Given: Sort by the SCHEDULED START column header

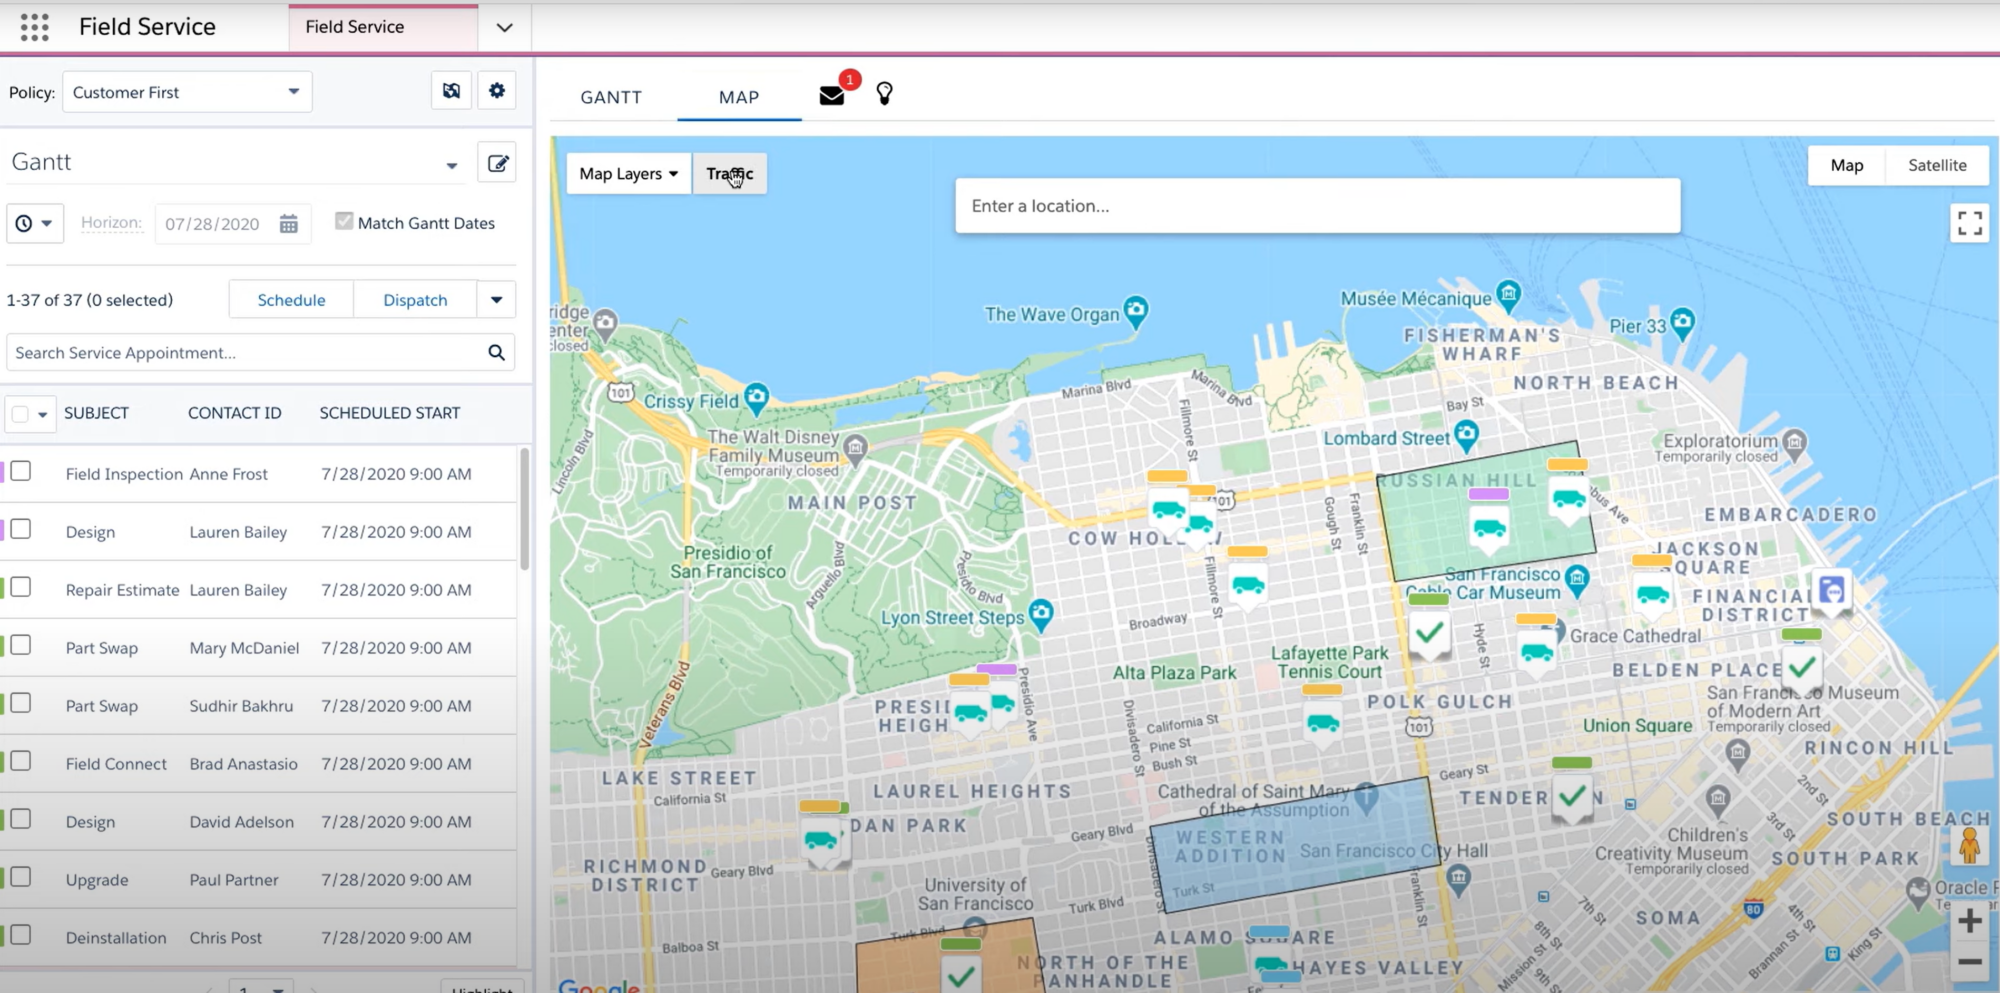Looking at the screenshot, I should point(390,413).
